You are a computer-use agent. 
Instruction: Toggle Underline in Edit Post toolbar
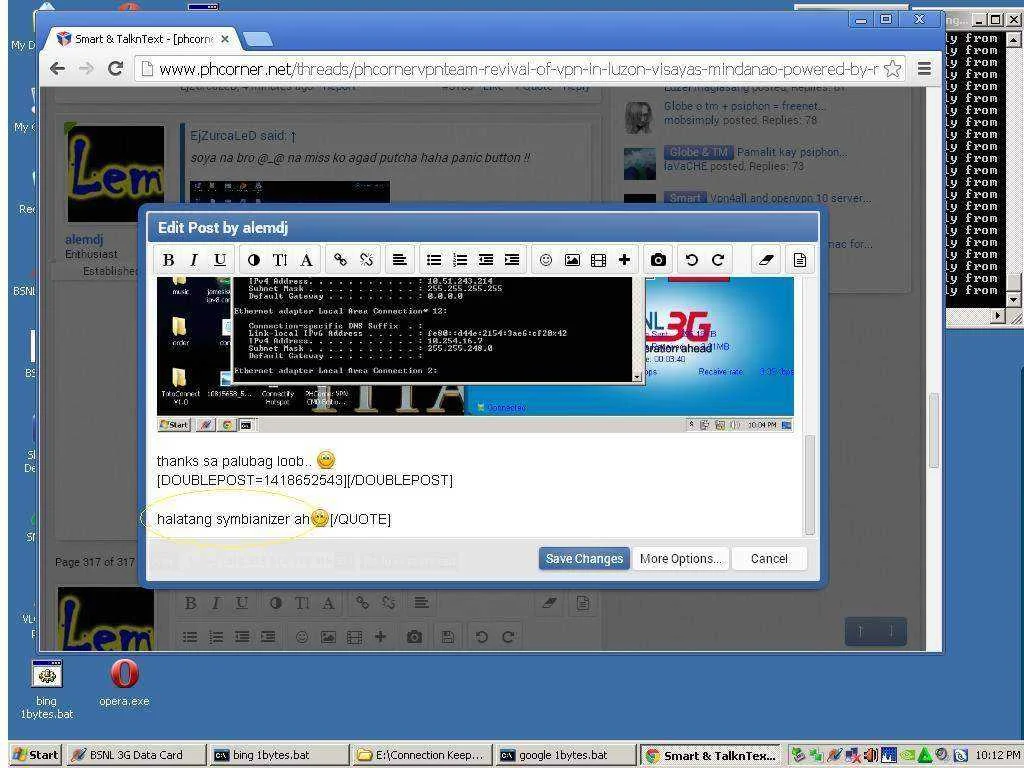tap(220, 260)
